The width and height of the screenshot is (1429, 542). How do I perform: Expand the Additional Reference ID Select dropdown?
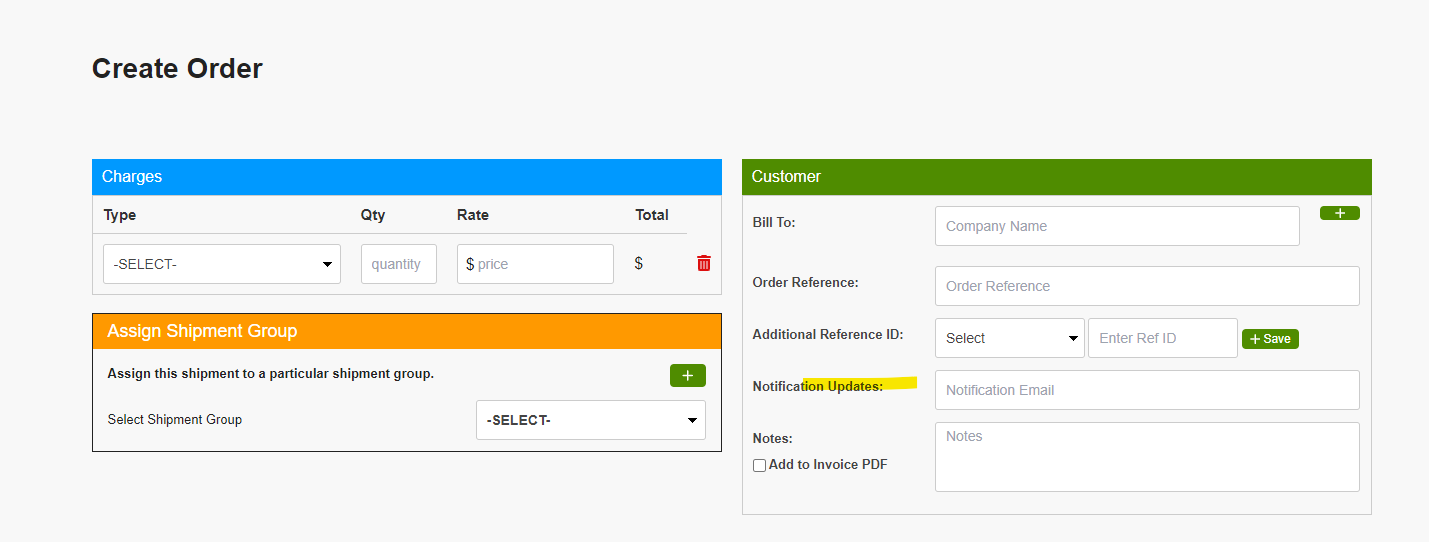pyautogui.click(x=1010, y=338)
